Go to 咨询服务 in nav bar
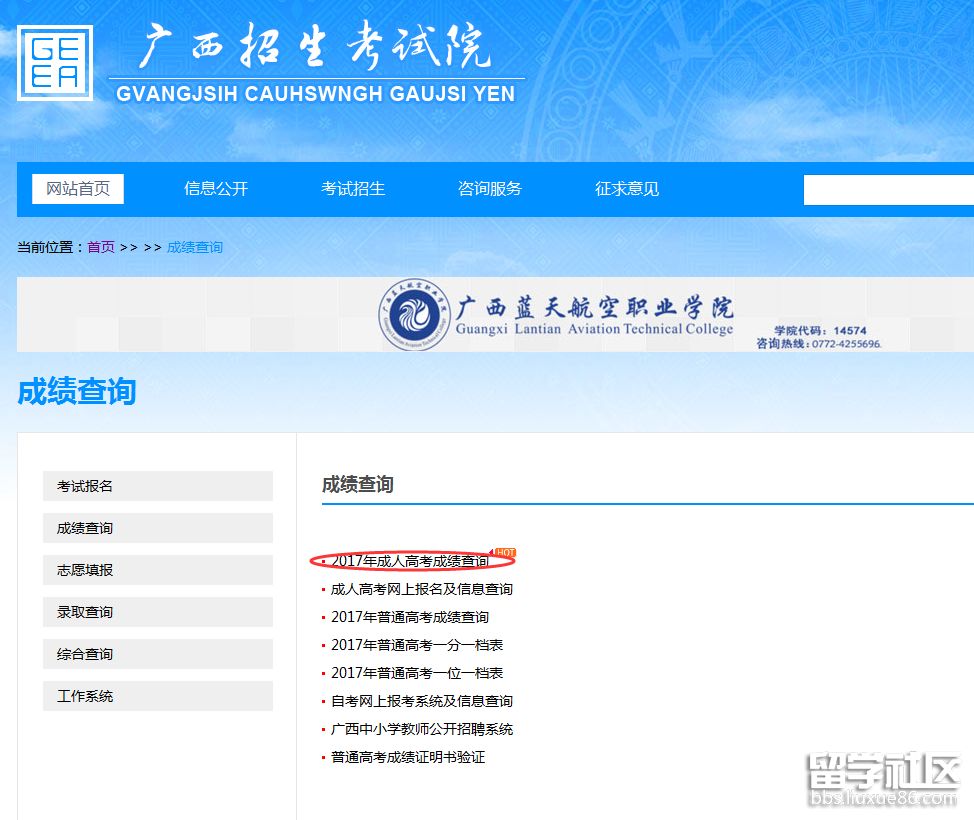 click(490, 189)
